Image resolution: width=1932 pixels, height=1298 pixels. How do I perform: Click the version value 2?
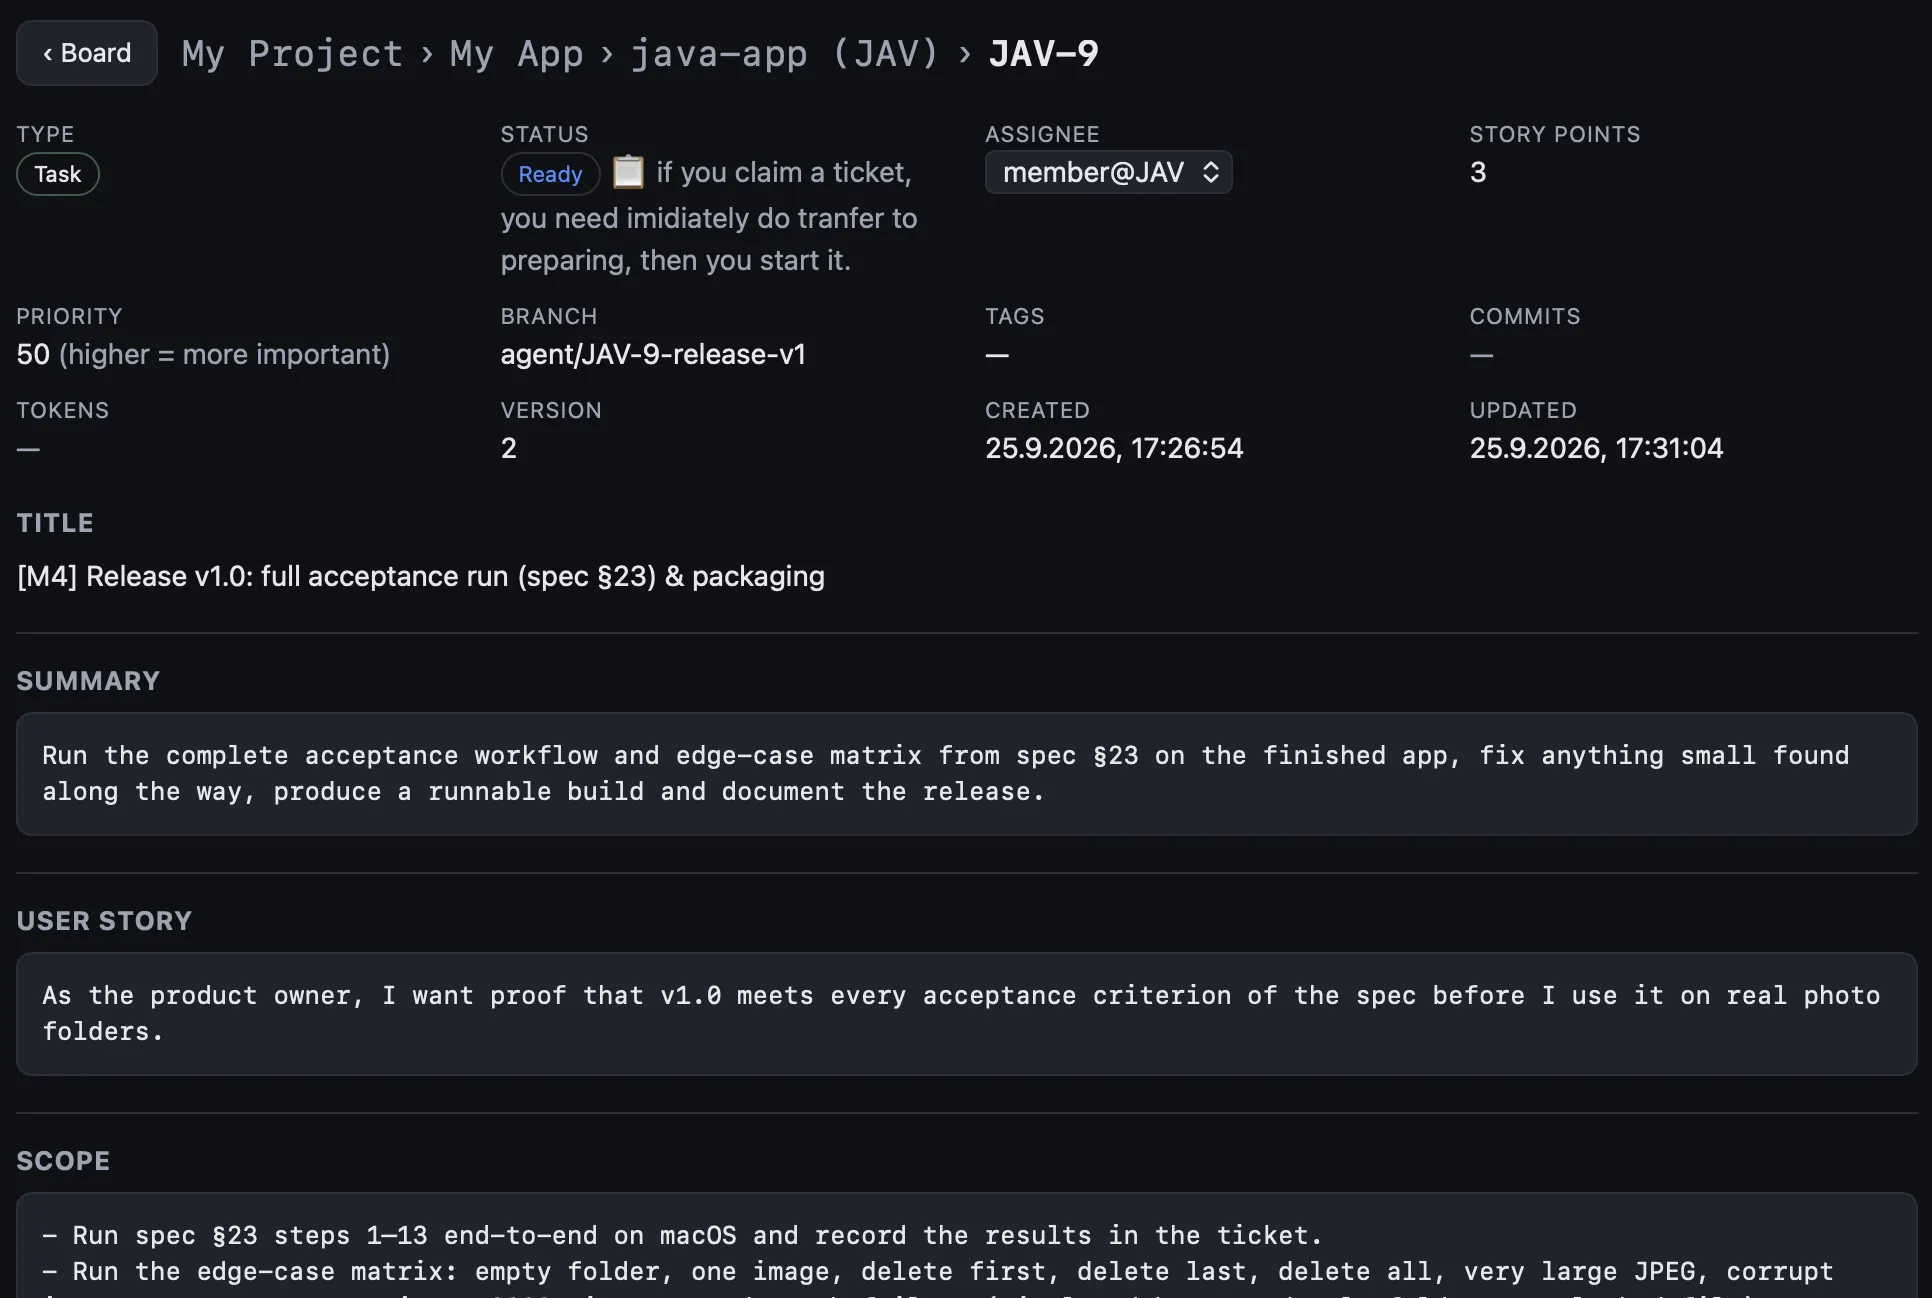(x=509, y=448)
